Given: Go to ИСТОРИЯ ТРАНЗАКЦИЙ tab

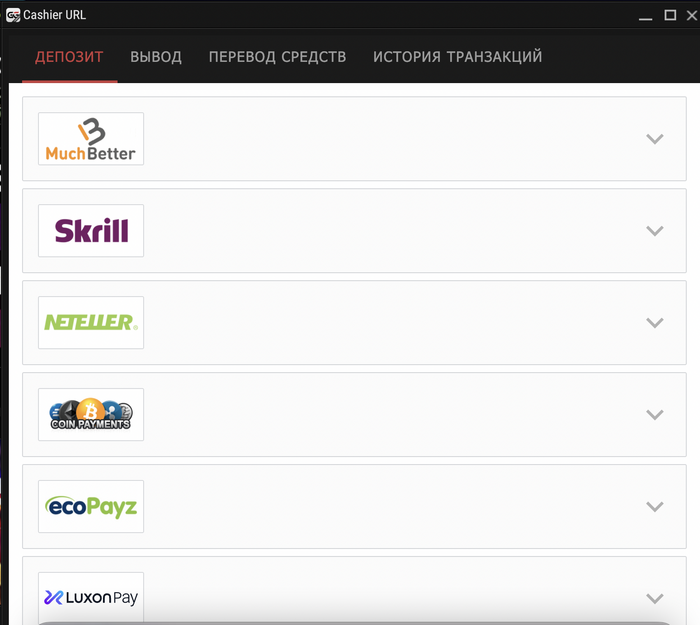Looking at the screenshot, I should coord(458,57).
